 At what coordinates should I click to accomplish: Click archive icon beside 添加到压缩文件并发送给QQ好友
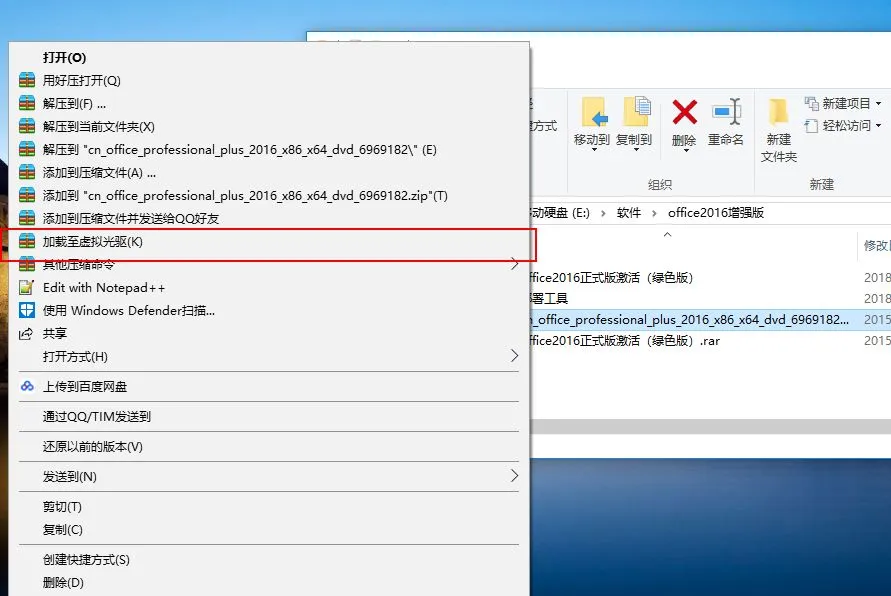[27, 218]
